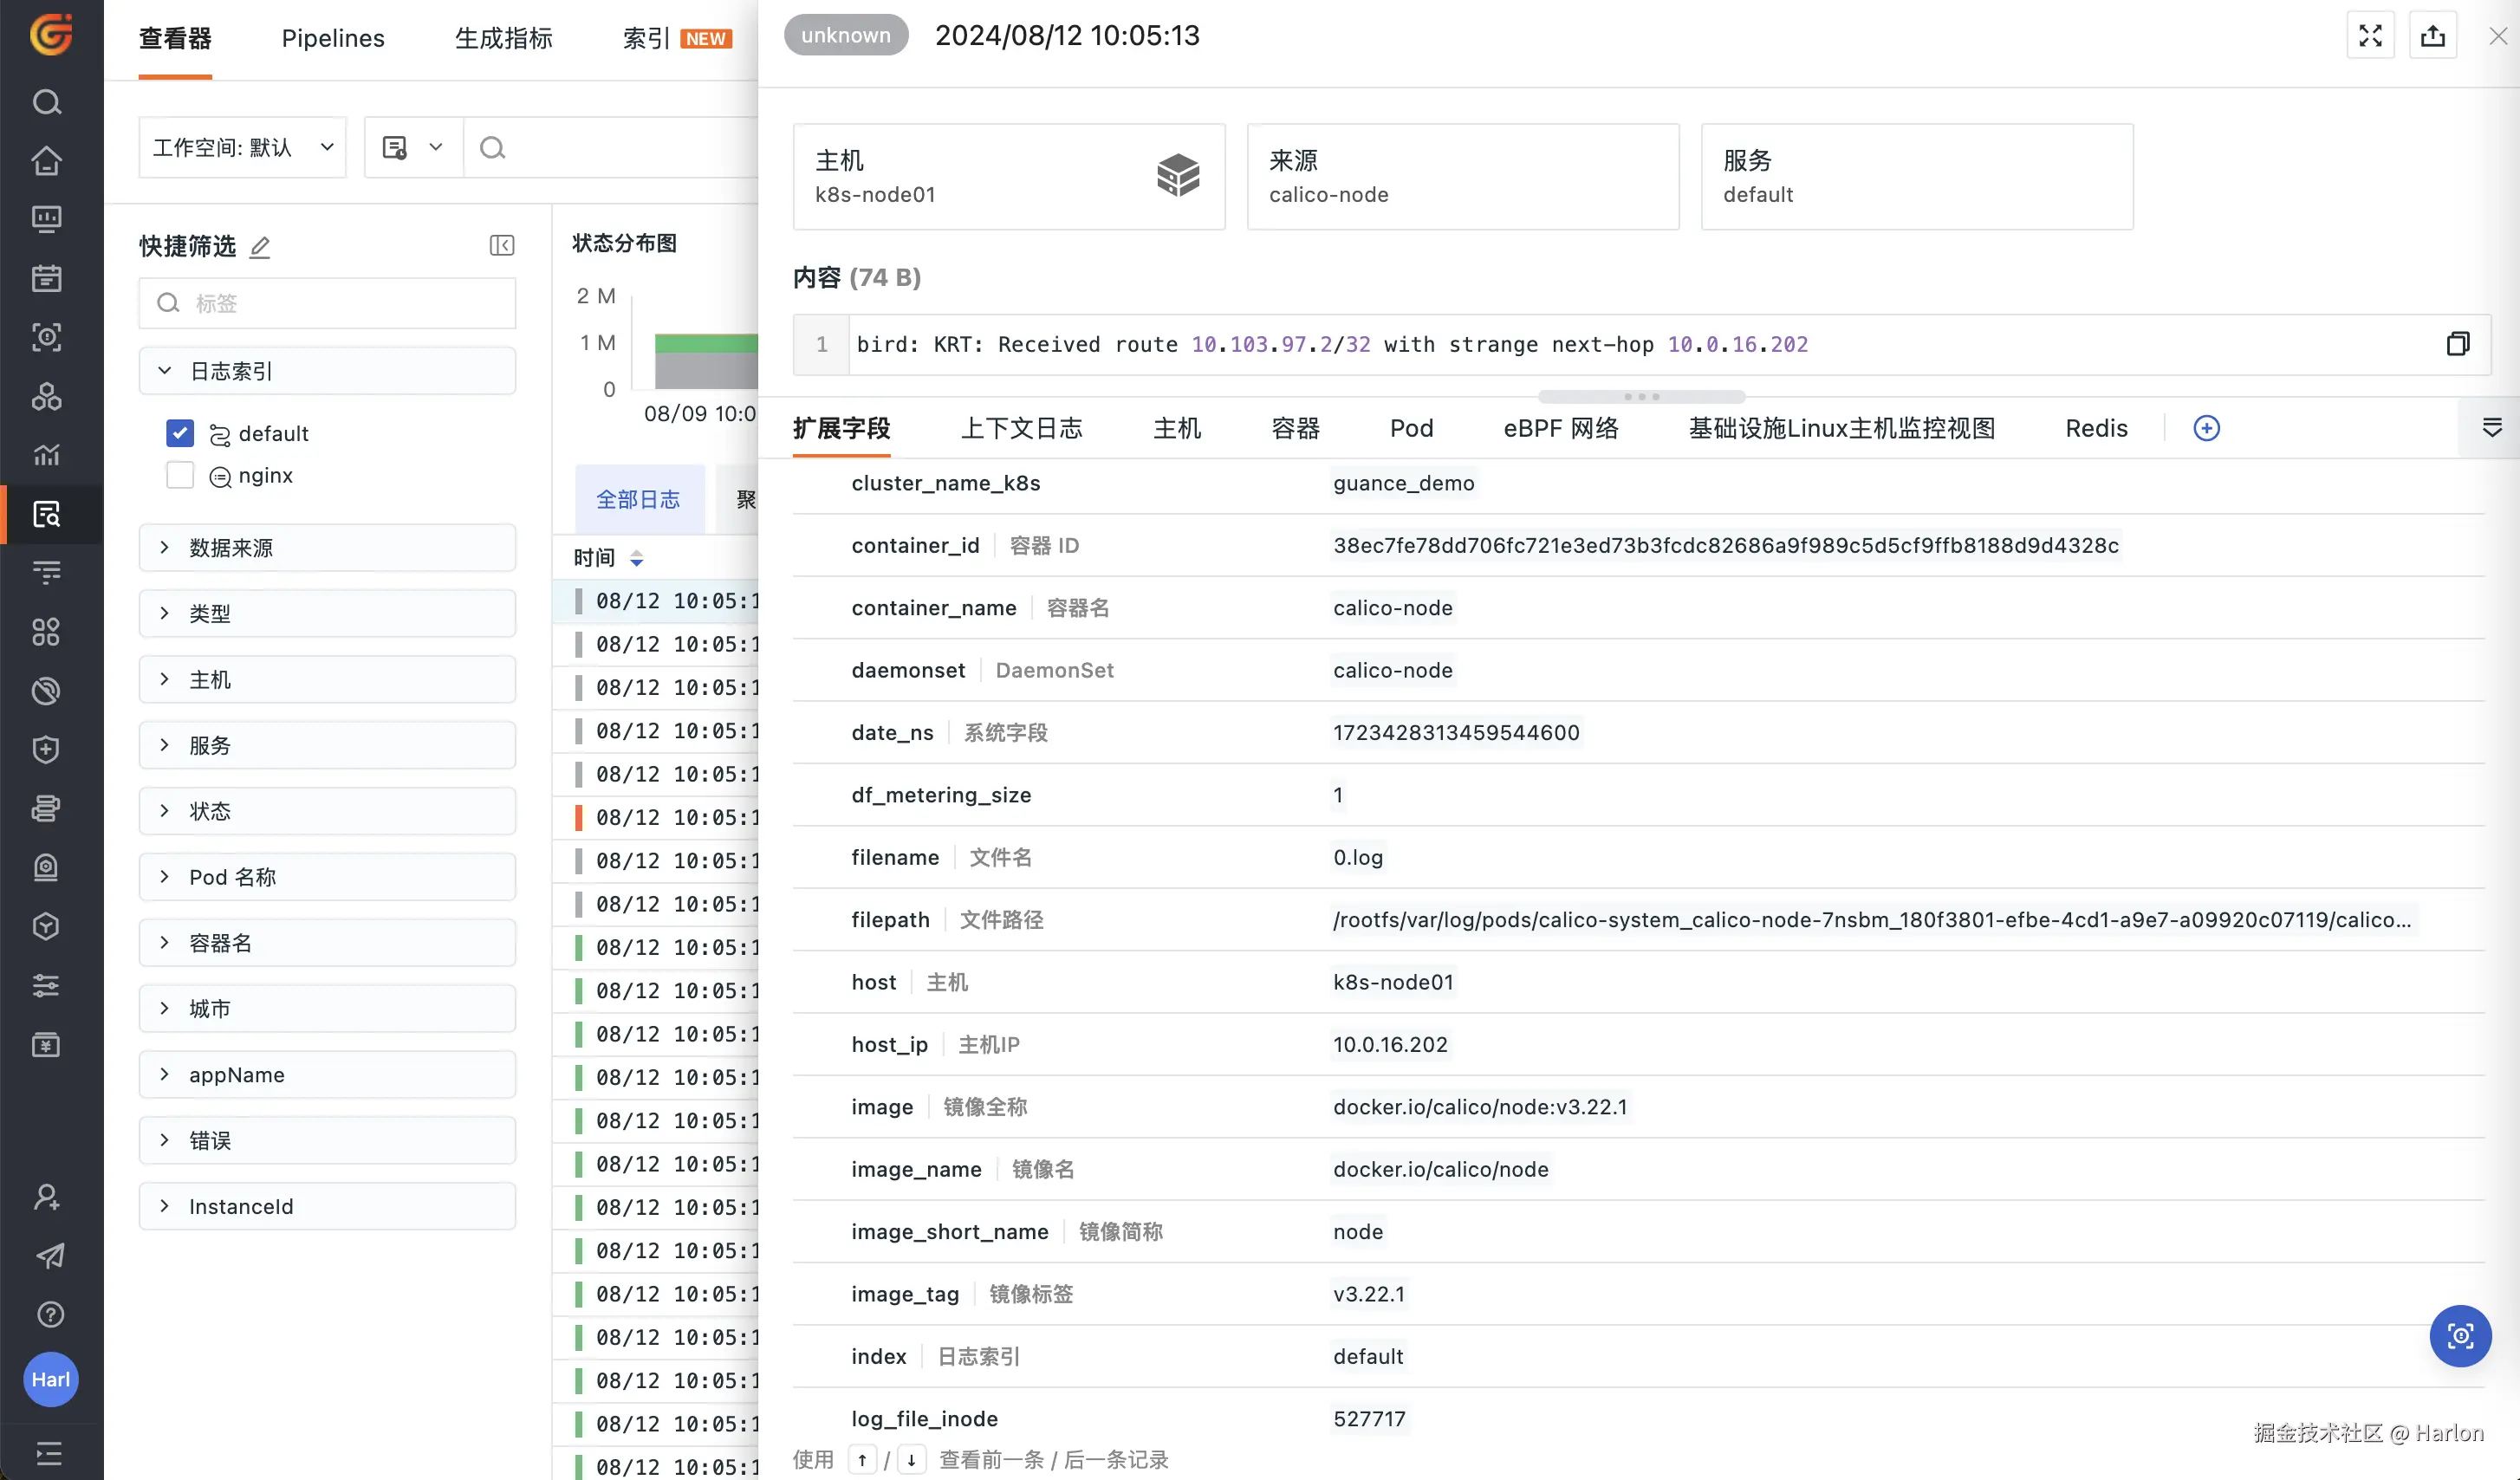Image resolution: width=2520 pixels, height=1480 pixels.
Task: Uncheck the default log index checkbox
Action: (180, 433)
